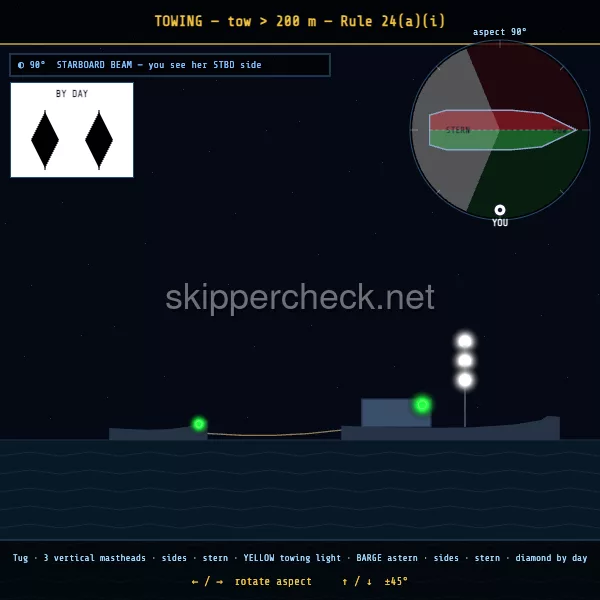Click 'BARGE astern' in the caption
The image size is (600, 600).
click(x=387, y=558)
